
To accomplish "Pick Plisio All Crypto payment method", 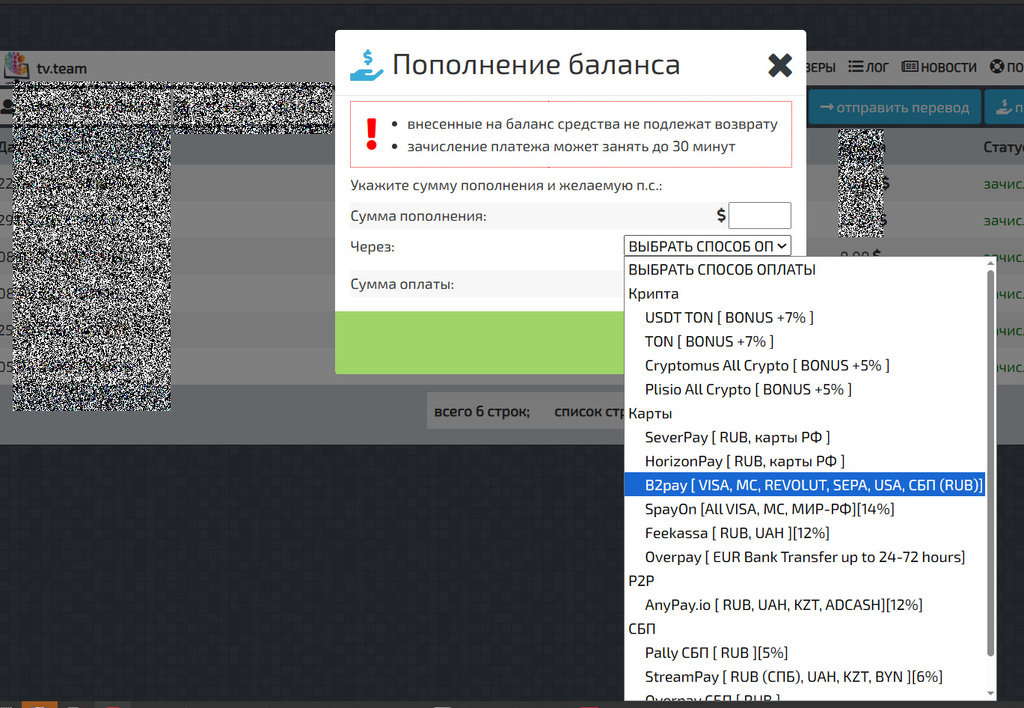I will (748, 389).
